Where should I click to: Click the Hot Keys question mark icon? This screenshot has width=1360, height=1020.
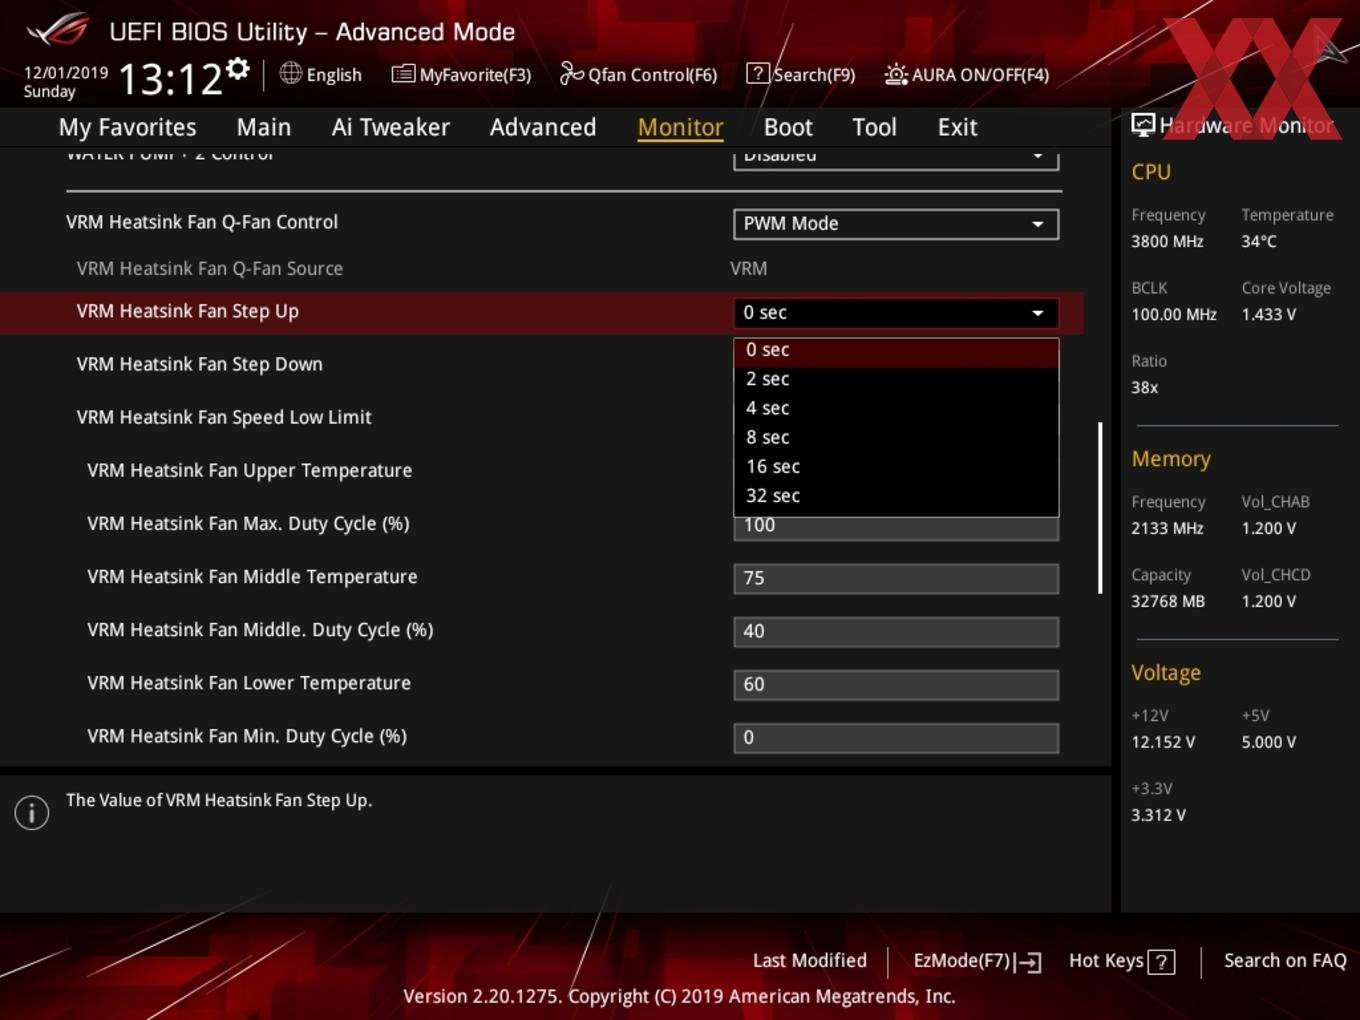[x=1161, y=962]
